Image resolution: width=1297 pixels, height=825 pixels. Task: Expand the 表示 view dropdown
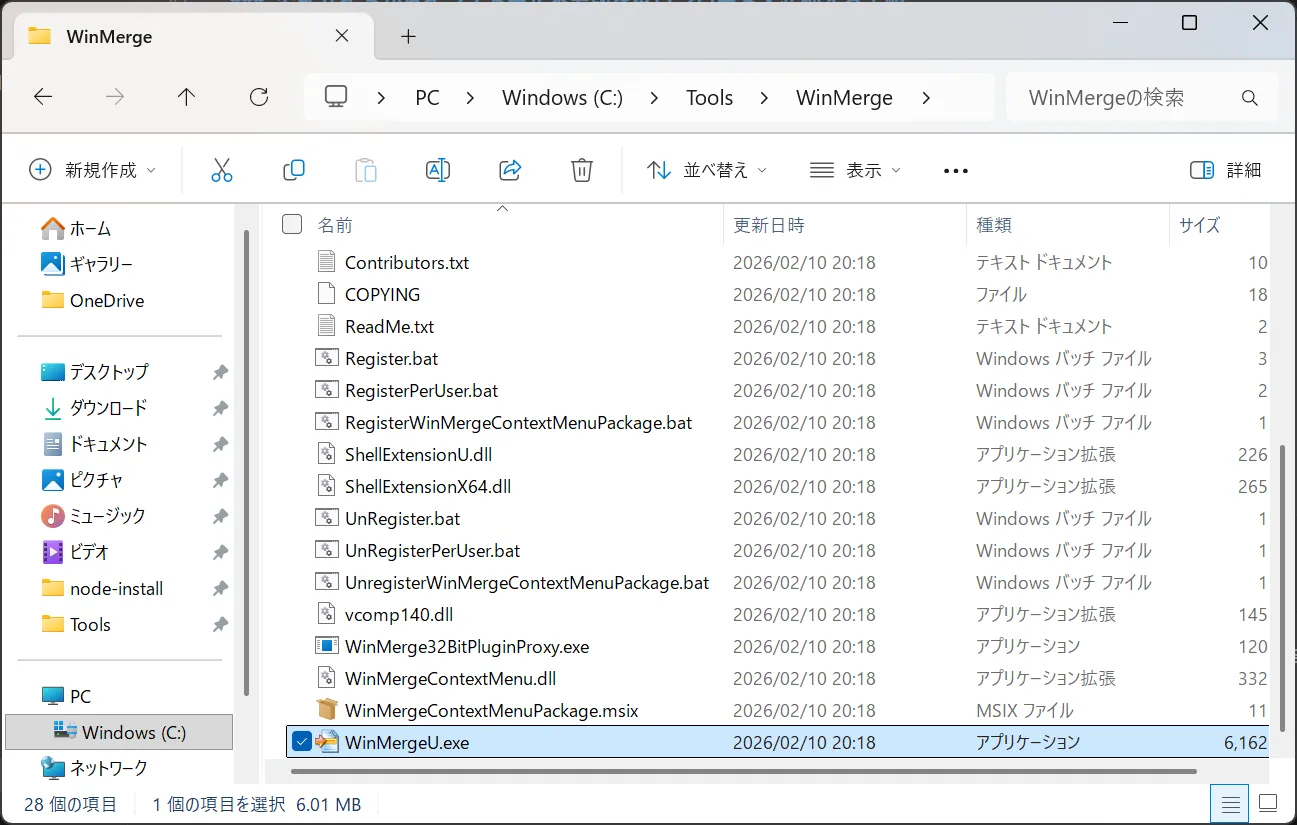coord(855,170)
